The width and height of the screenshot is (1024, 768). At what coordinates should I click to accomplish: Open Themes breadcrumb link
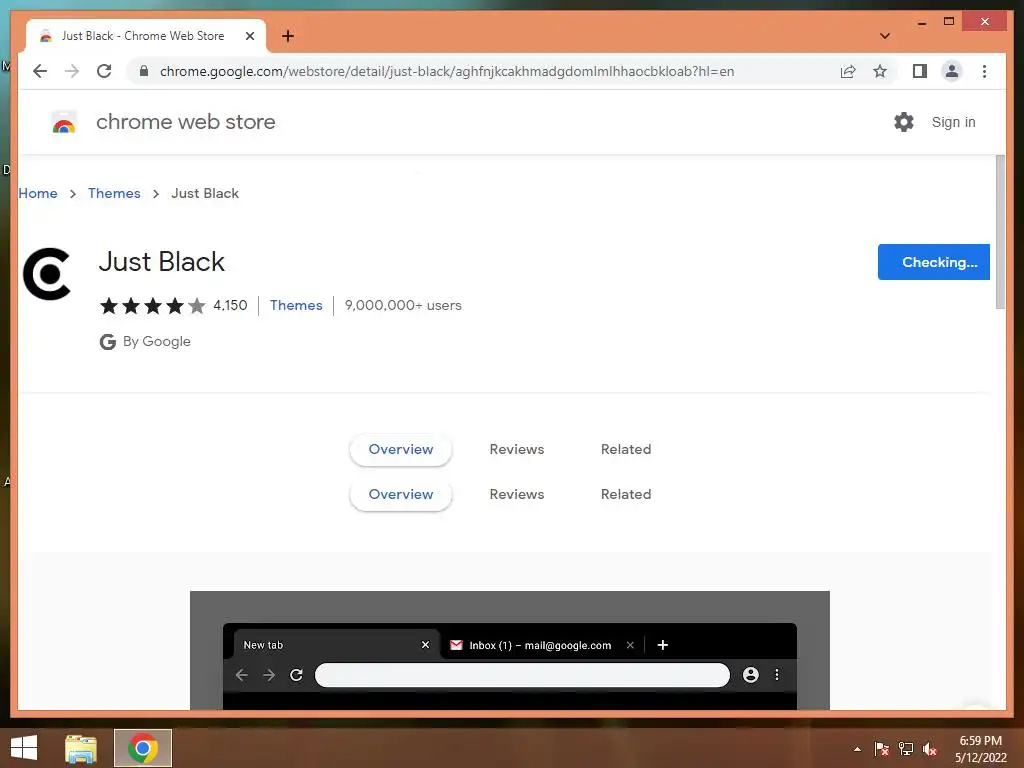pyautogui.click(x=114, y=193)
